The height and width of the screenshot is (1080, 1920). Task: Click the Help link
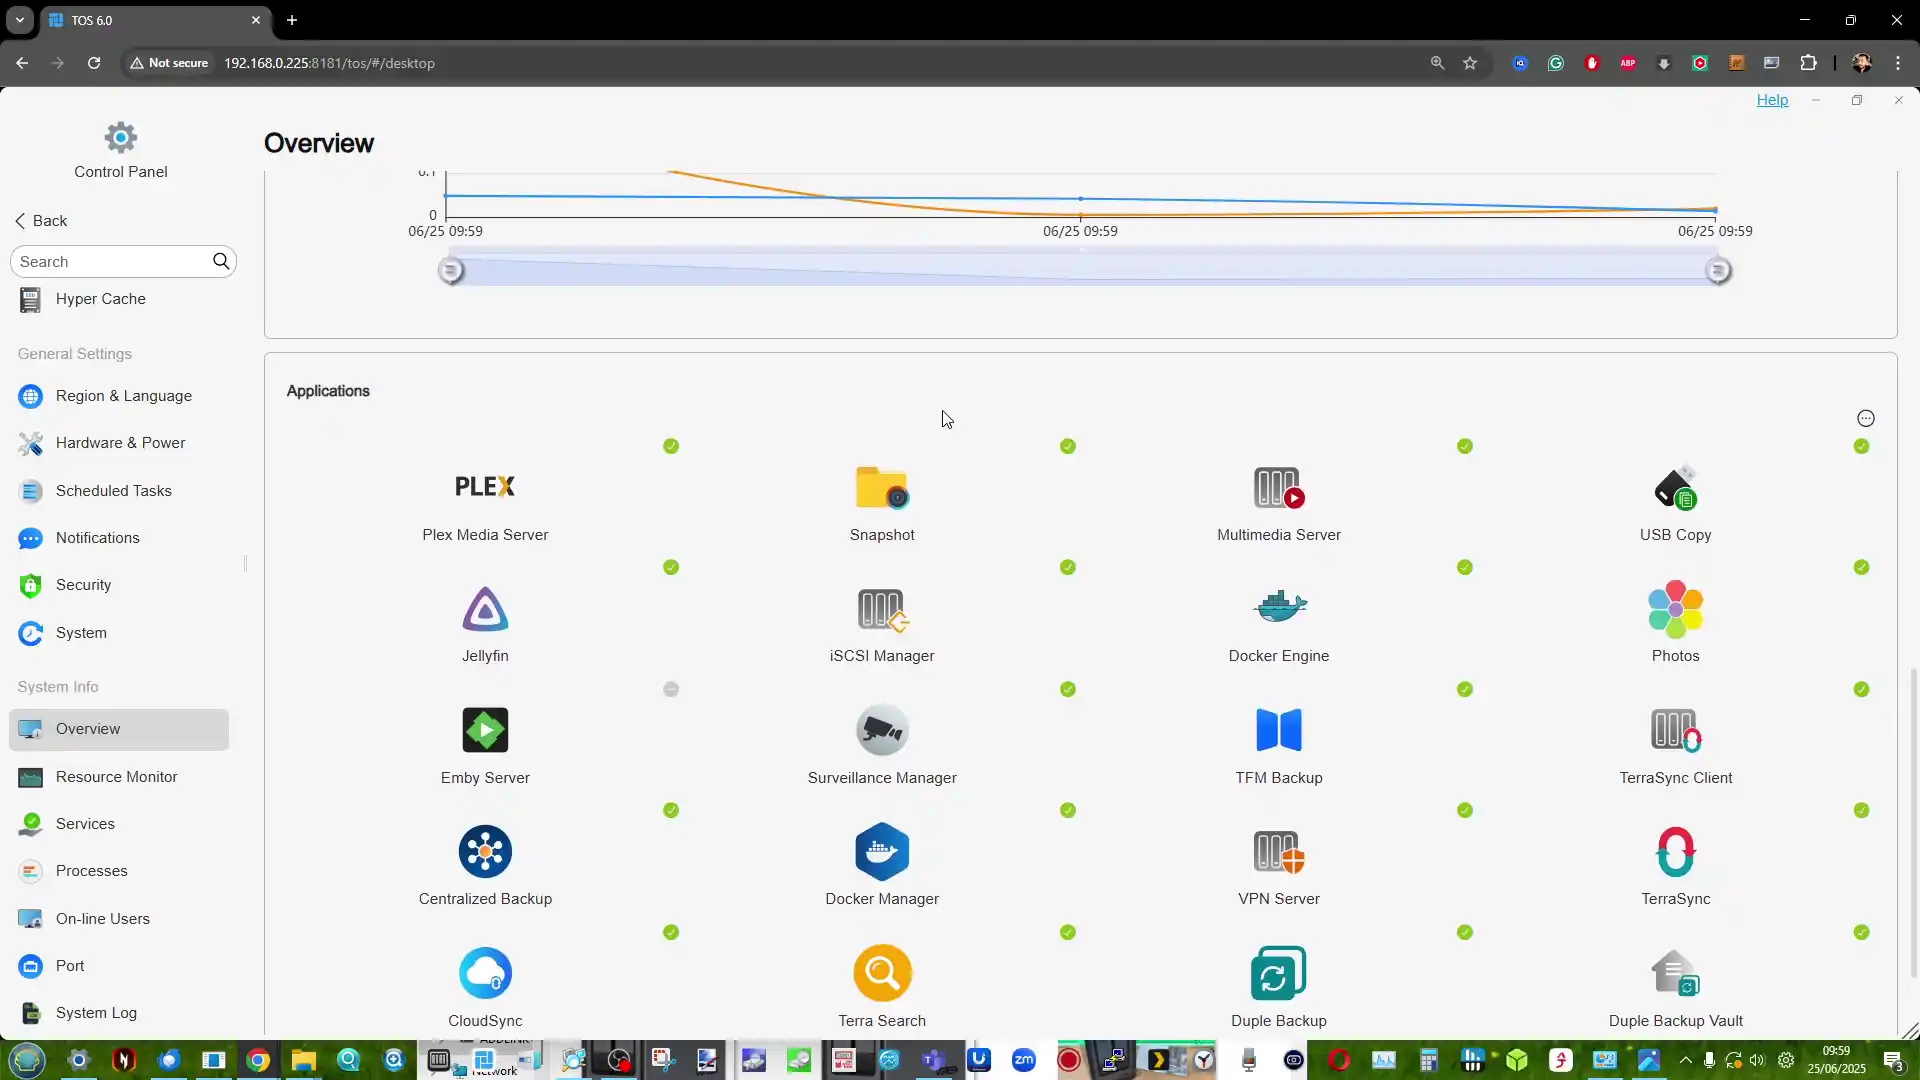point(1772,100)
